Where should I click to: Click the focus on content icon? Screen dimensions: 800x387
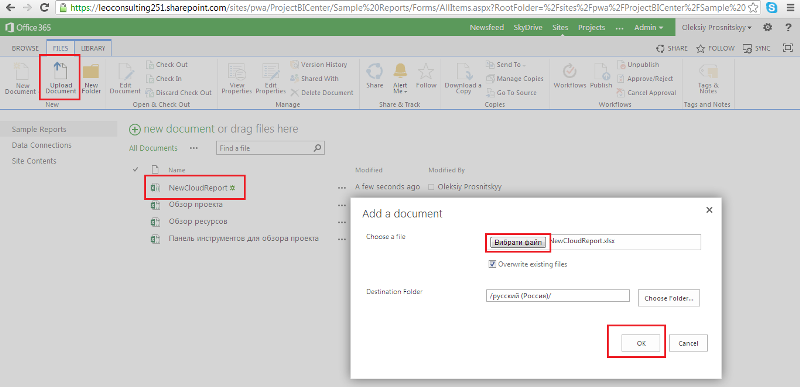click(x=788, y=48)
